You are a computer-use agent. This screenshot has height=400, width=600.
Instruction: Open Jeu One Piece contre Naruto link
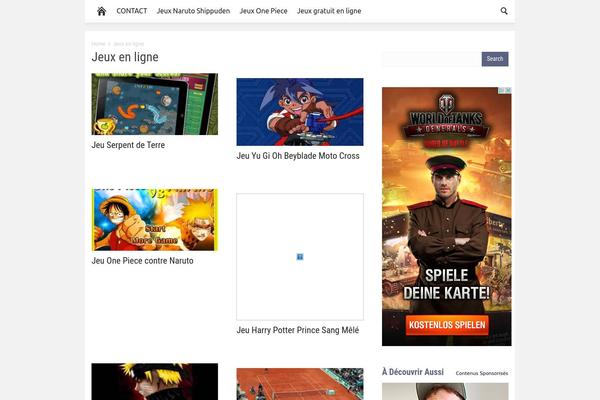tap(142, 261)
